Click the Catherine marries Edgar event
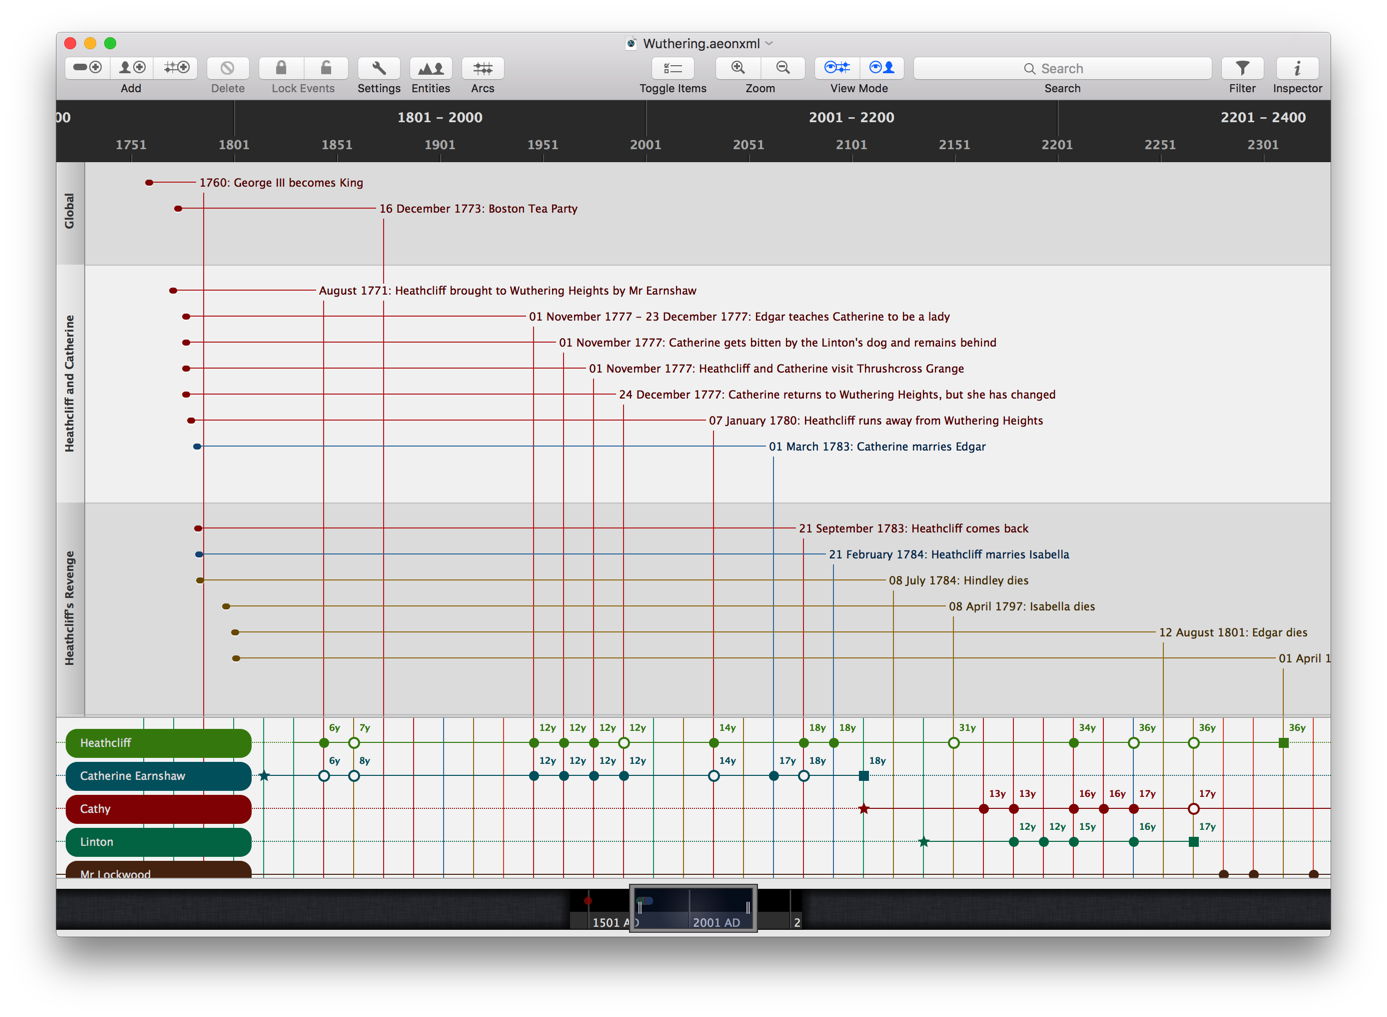This screenshot has width=1387, height=1017. pyautogui.click(x=877, y=447)
